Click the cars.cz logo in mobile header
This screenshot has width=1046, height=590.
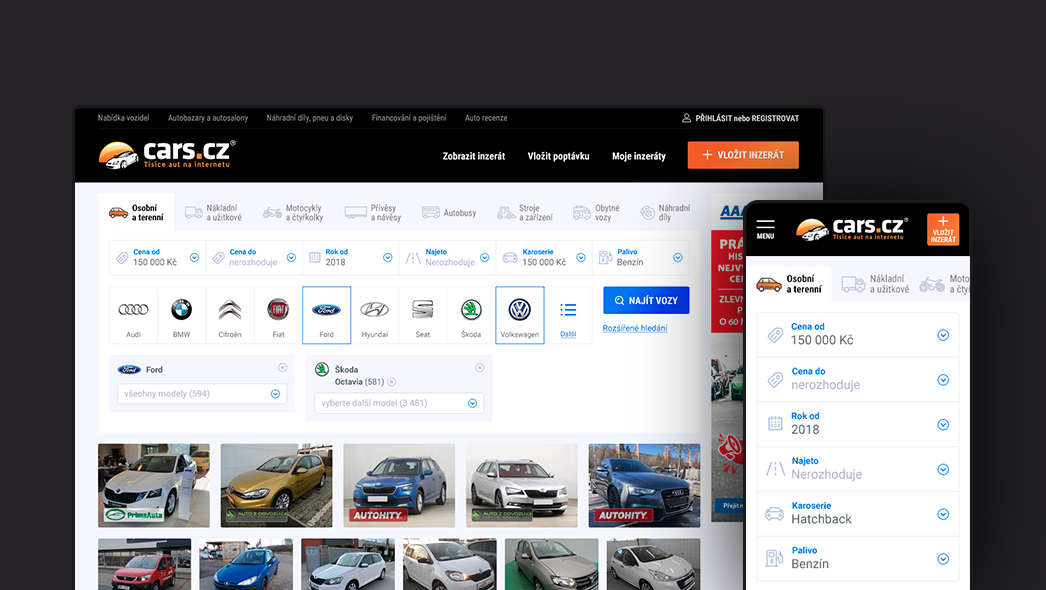(x=852, y=229)
